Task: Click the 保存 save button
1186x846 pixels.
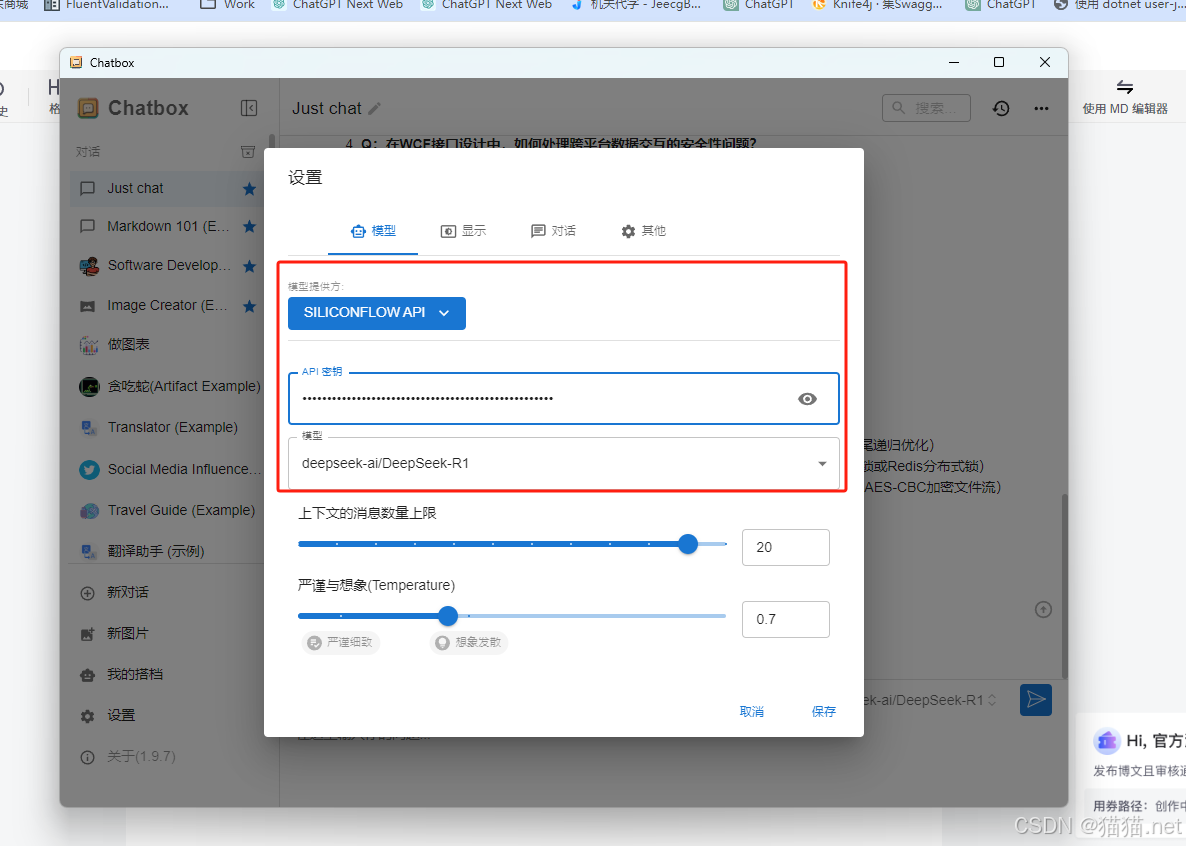Action: click(x=824, y=711)
